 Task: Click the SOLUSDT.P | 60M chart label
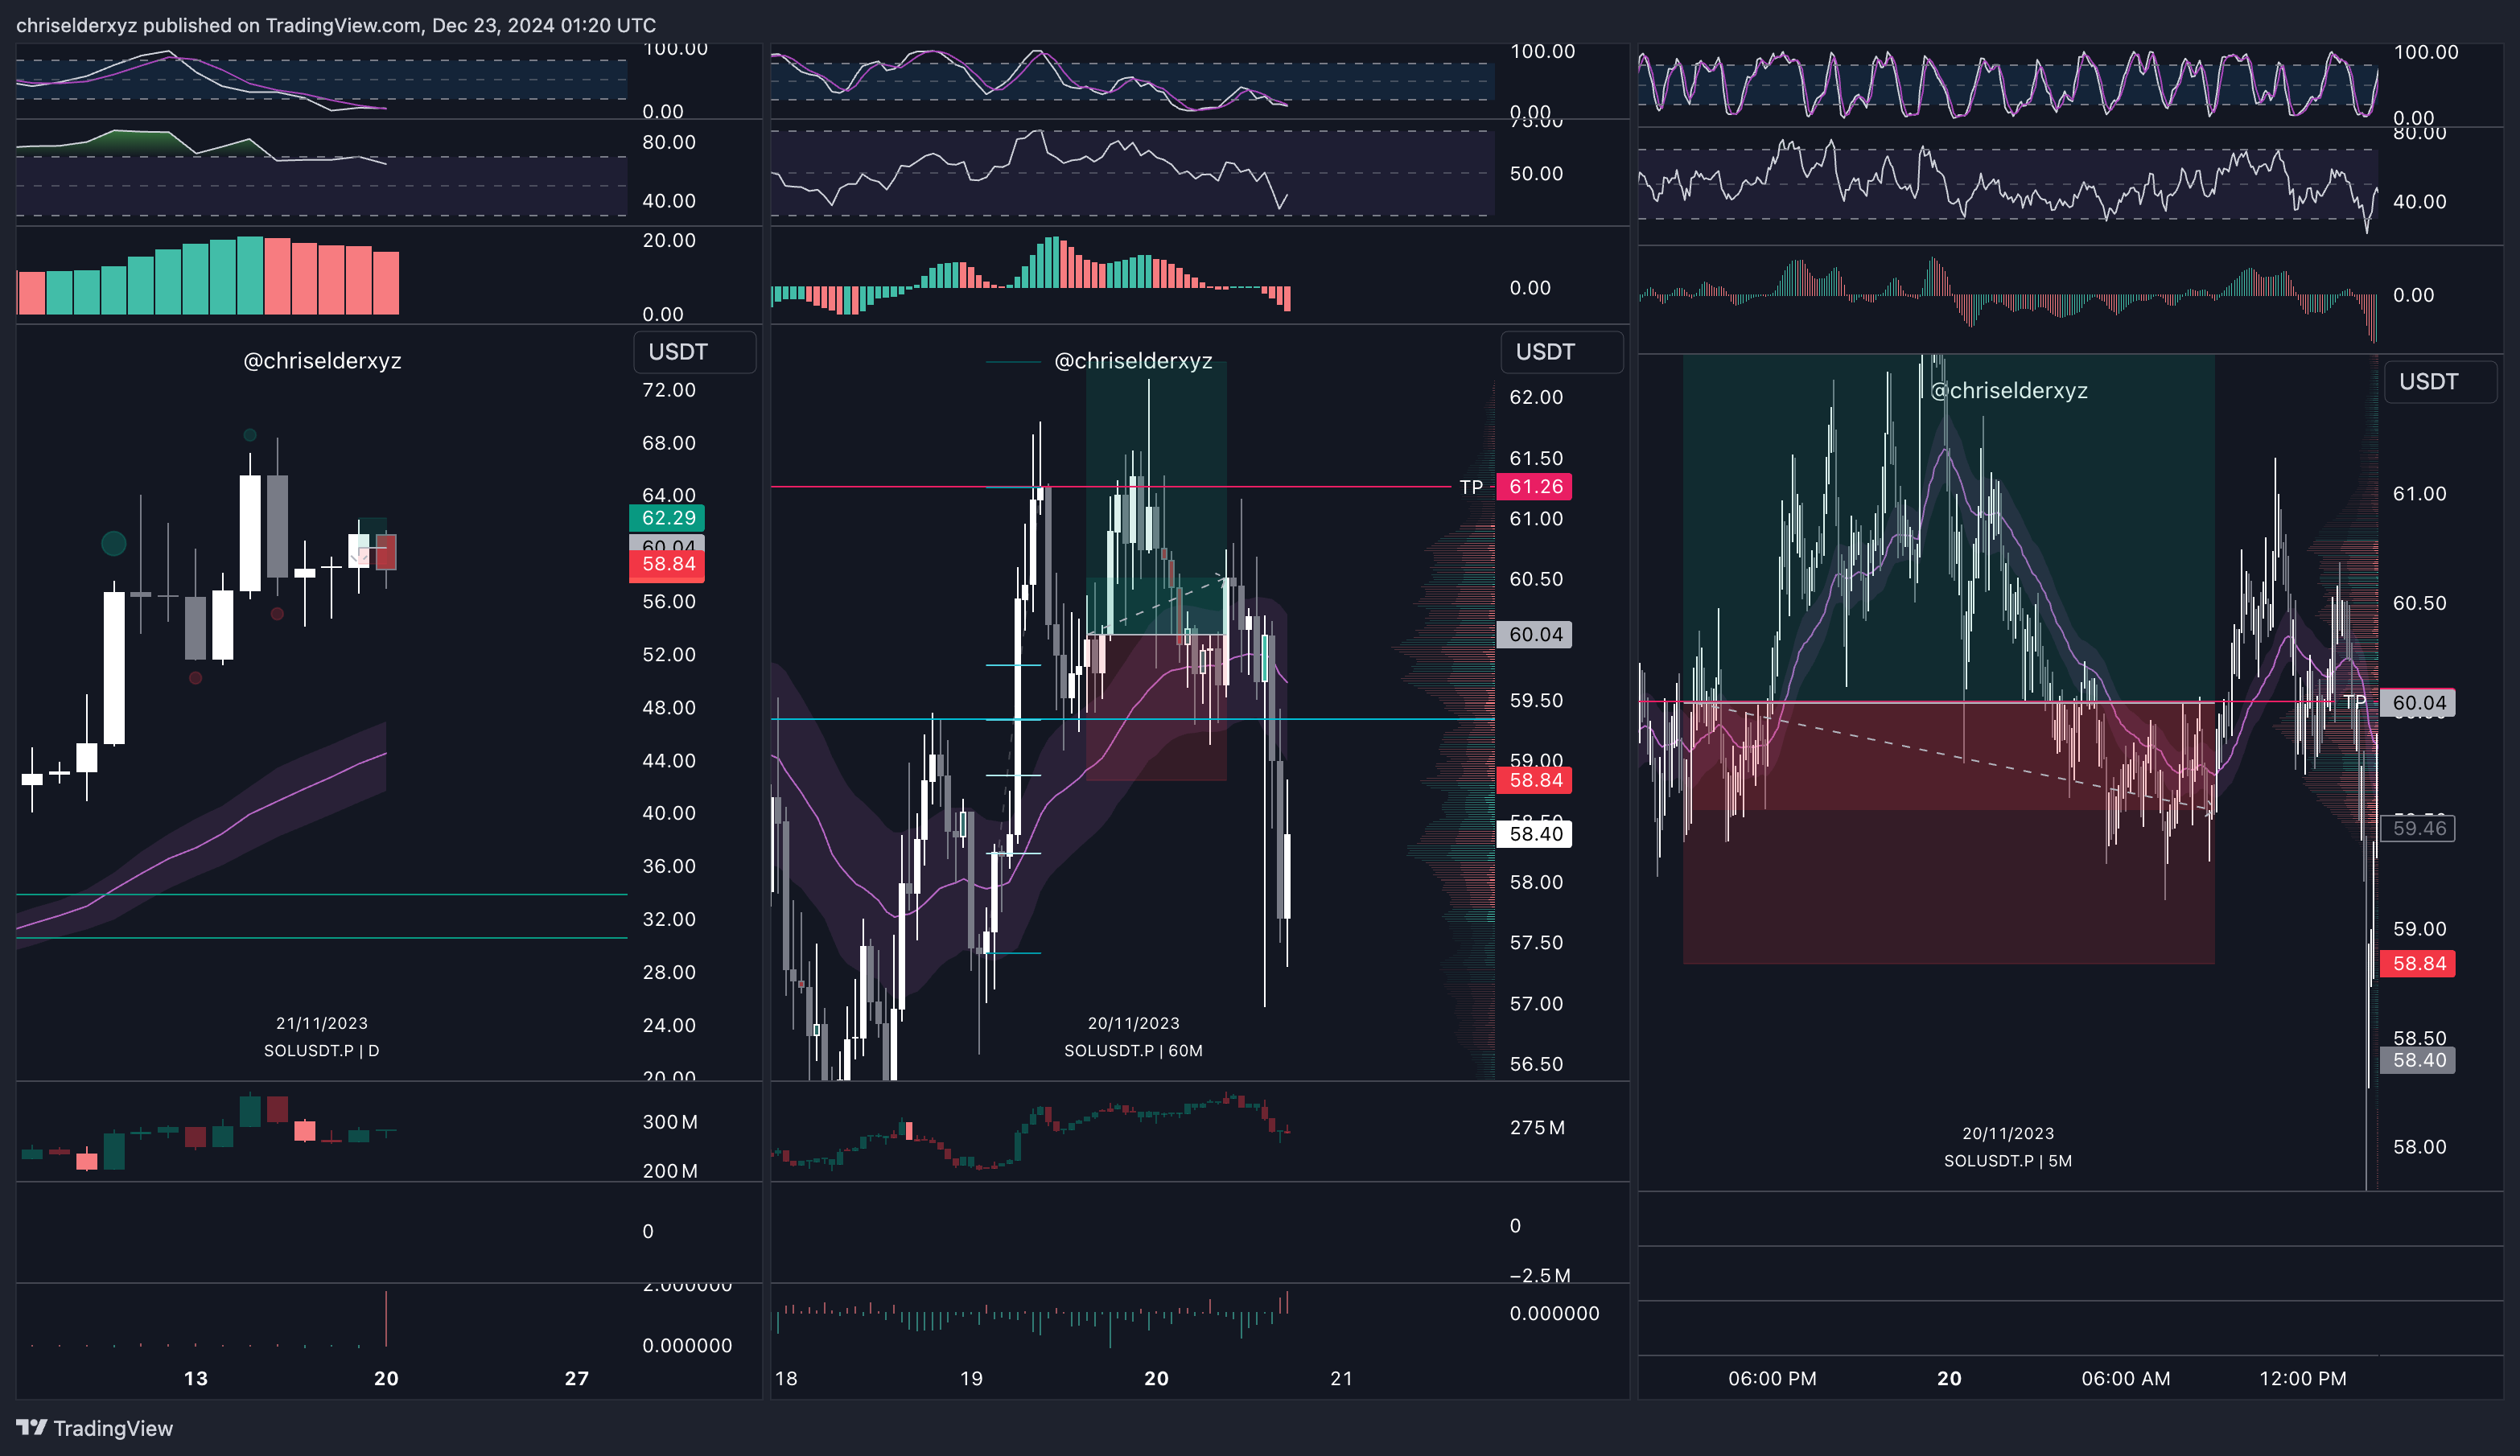(x=1133, y=1050)
